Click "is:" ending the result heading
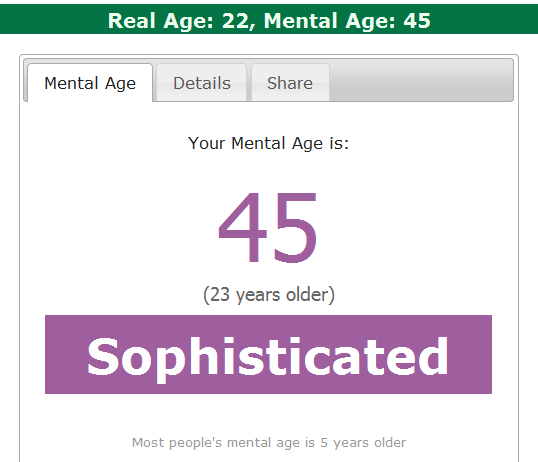Image resolution: width=538 pixels, height=462 pixels. click(339, 143)
